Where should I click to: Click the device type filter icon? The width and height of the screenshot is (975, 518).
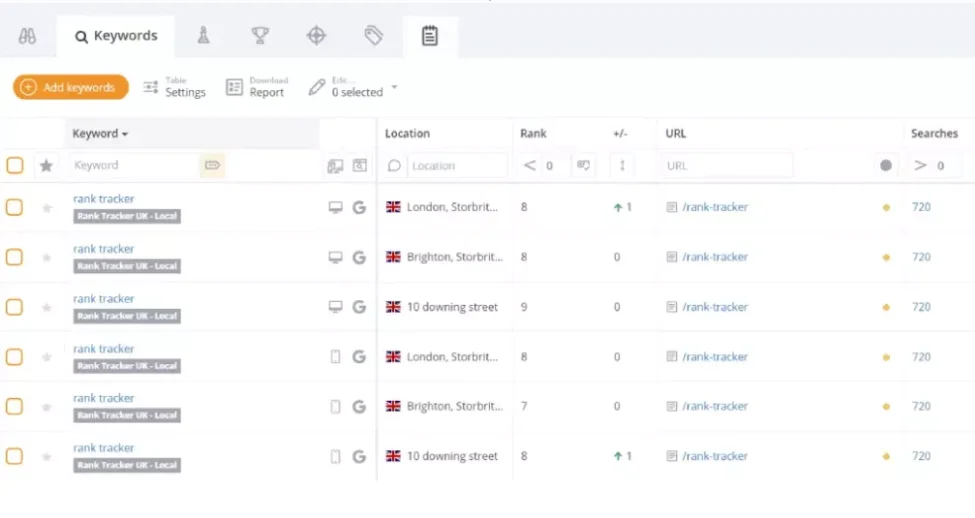point(335,166)
